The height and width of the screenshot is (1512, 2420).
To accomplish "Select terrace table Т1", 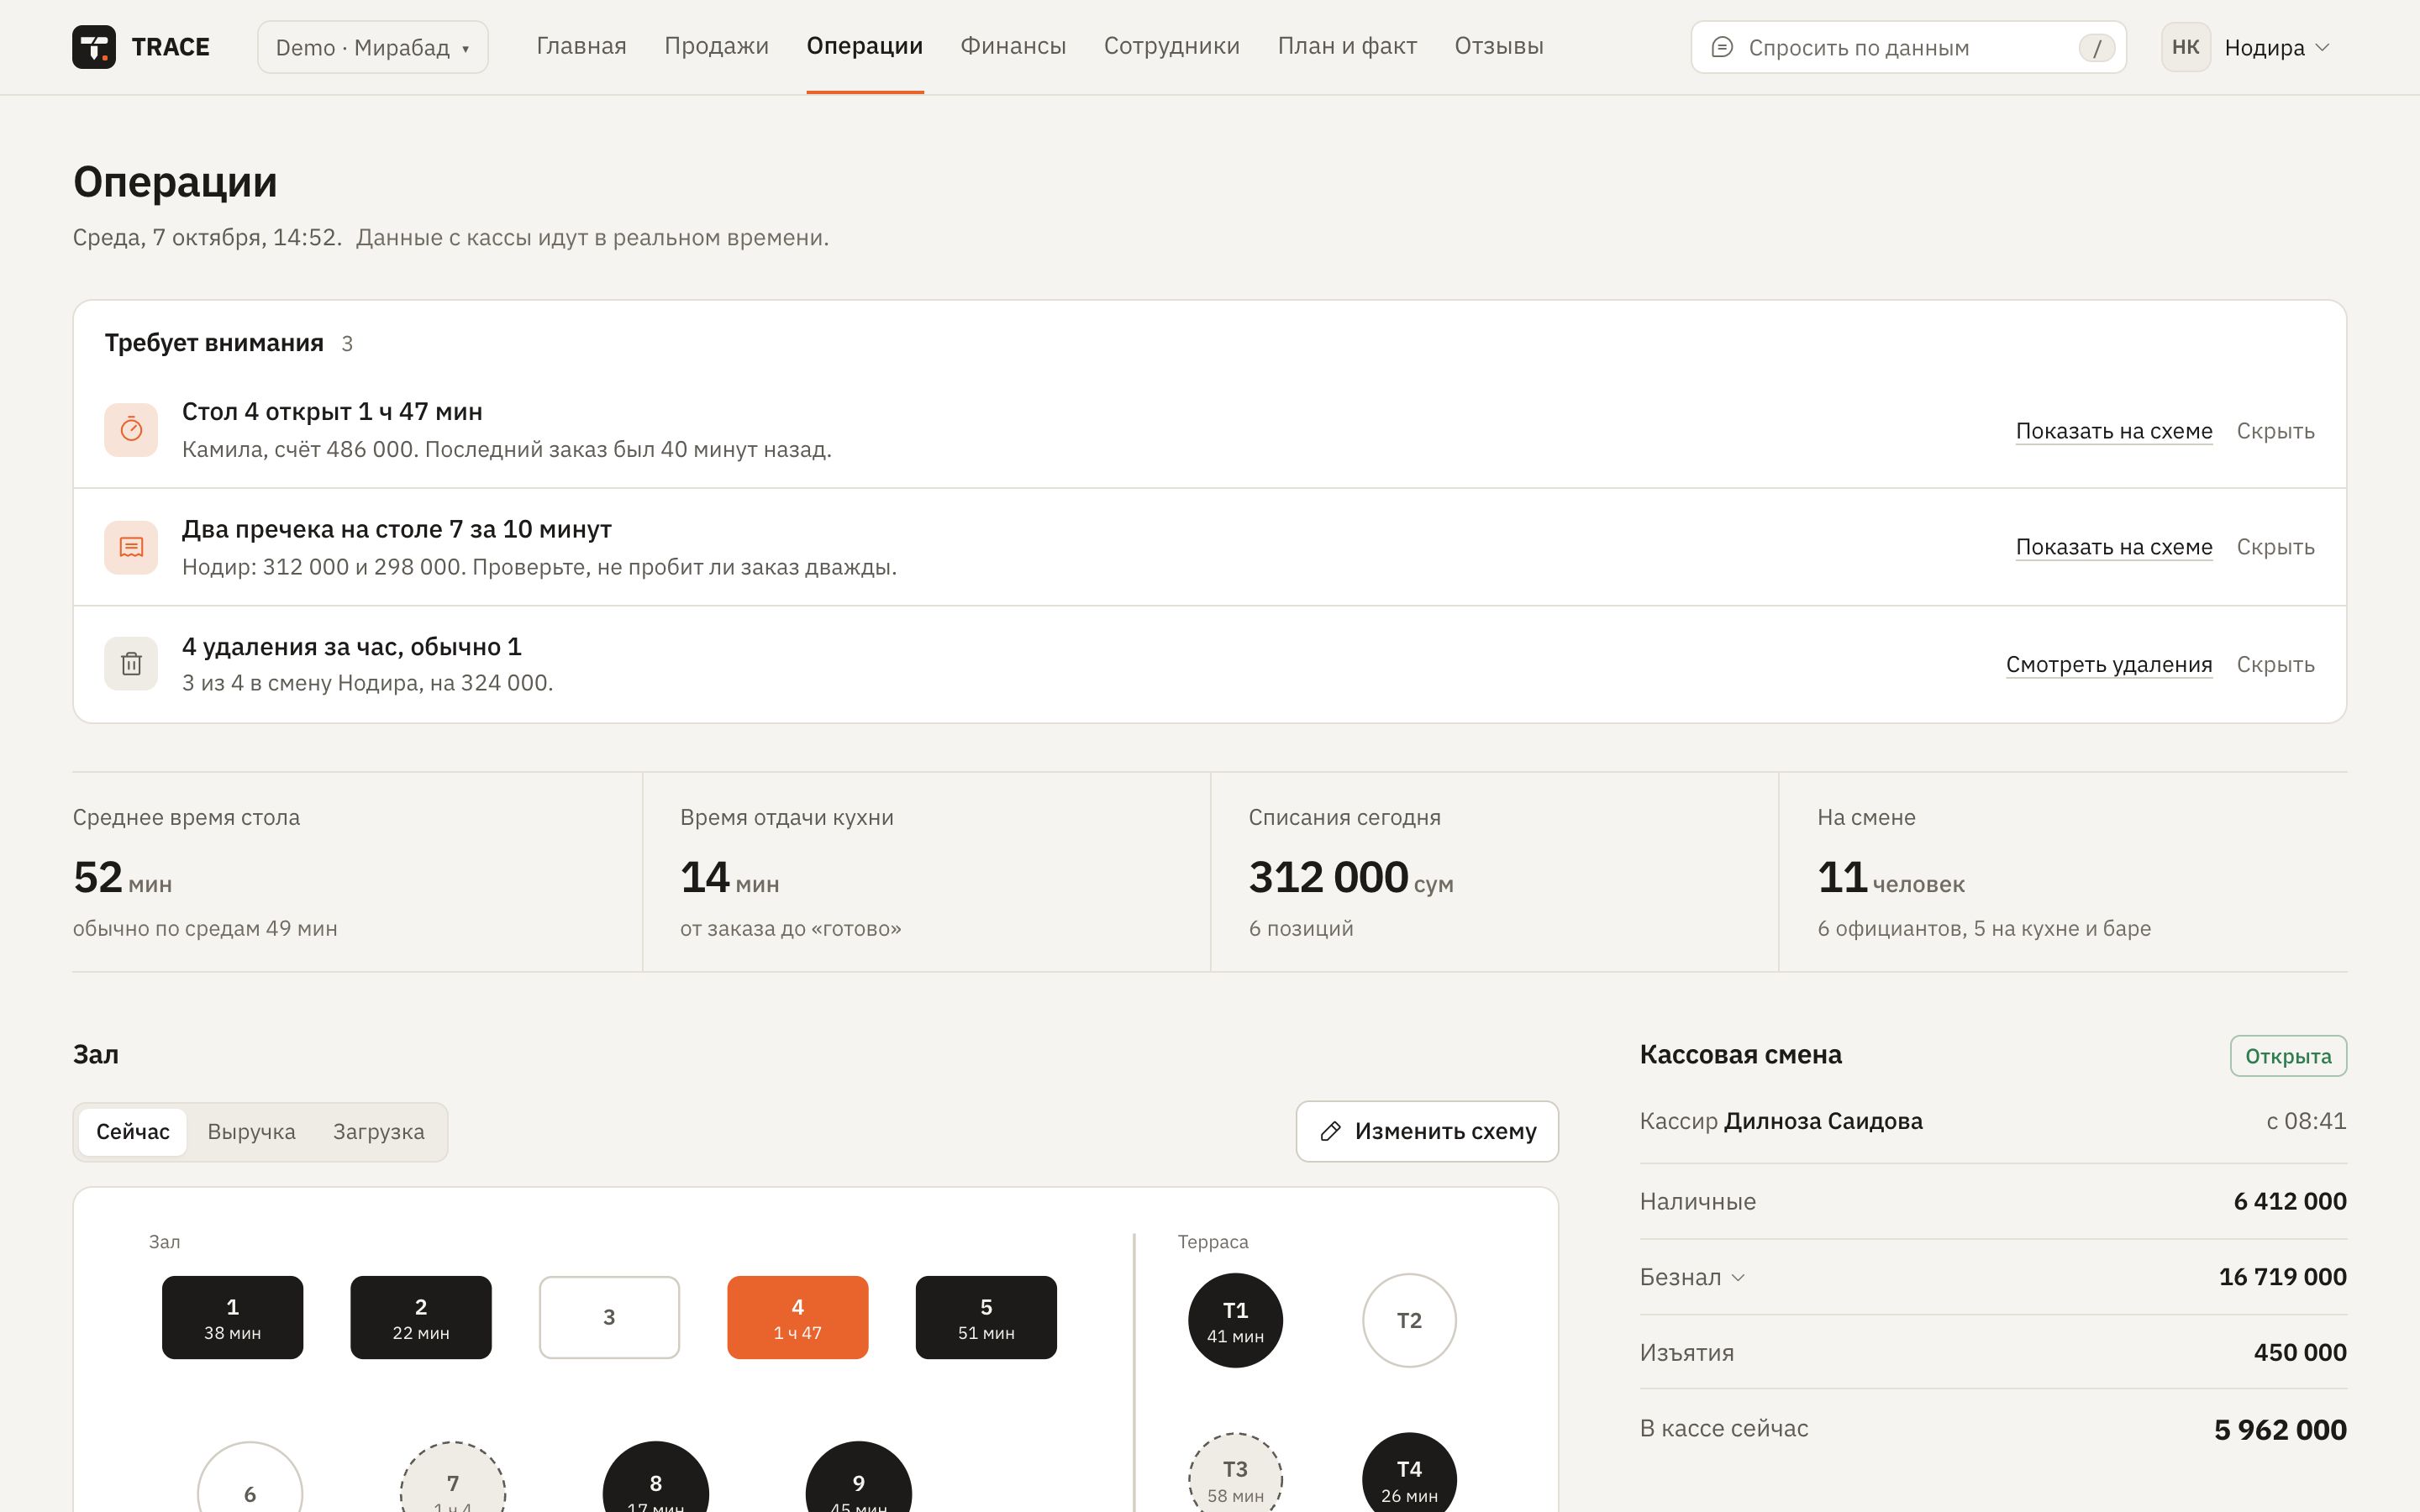I will point(1235,1320).
